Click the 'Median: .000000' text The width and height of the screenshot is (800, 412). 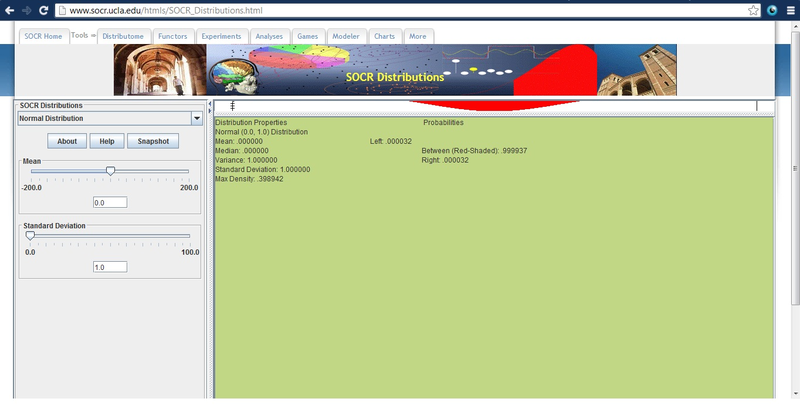coord(242,151)
